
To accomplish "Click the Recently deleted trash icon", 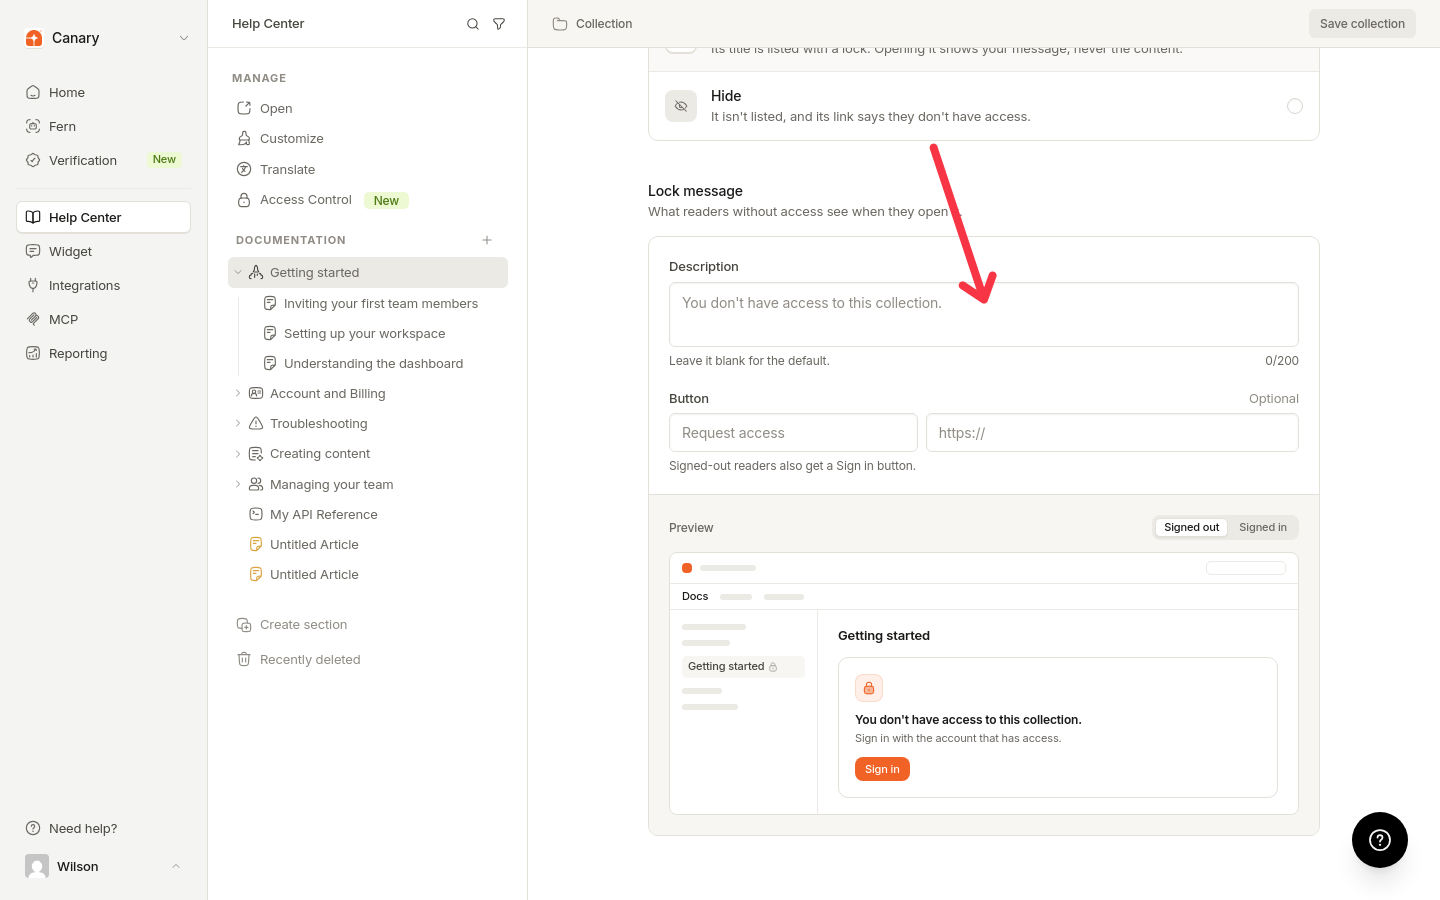I will click(x=244, y=659).
